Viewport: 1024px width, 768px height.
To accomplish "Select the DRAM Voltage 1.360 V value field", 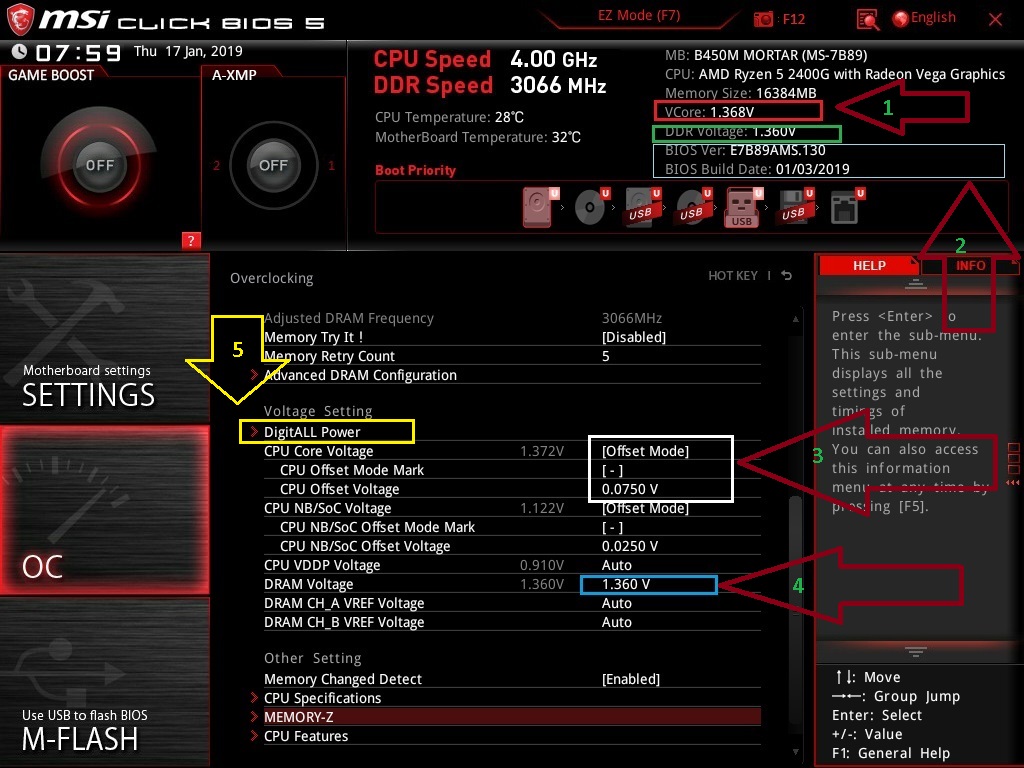I will click(648, 584).
